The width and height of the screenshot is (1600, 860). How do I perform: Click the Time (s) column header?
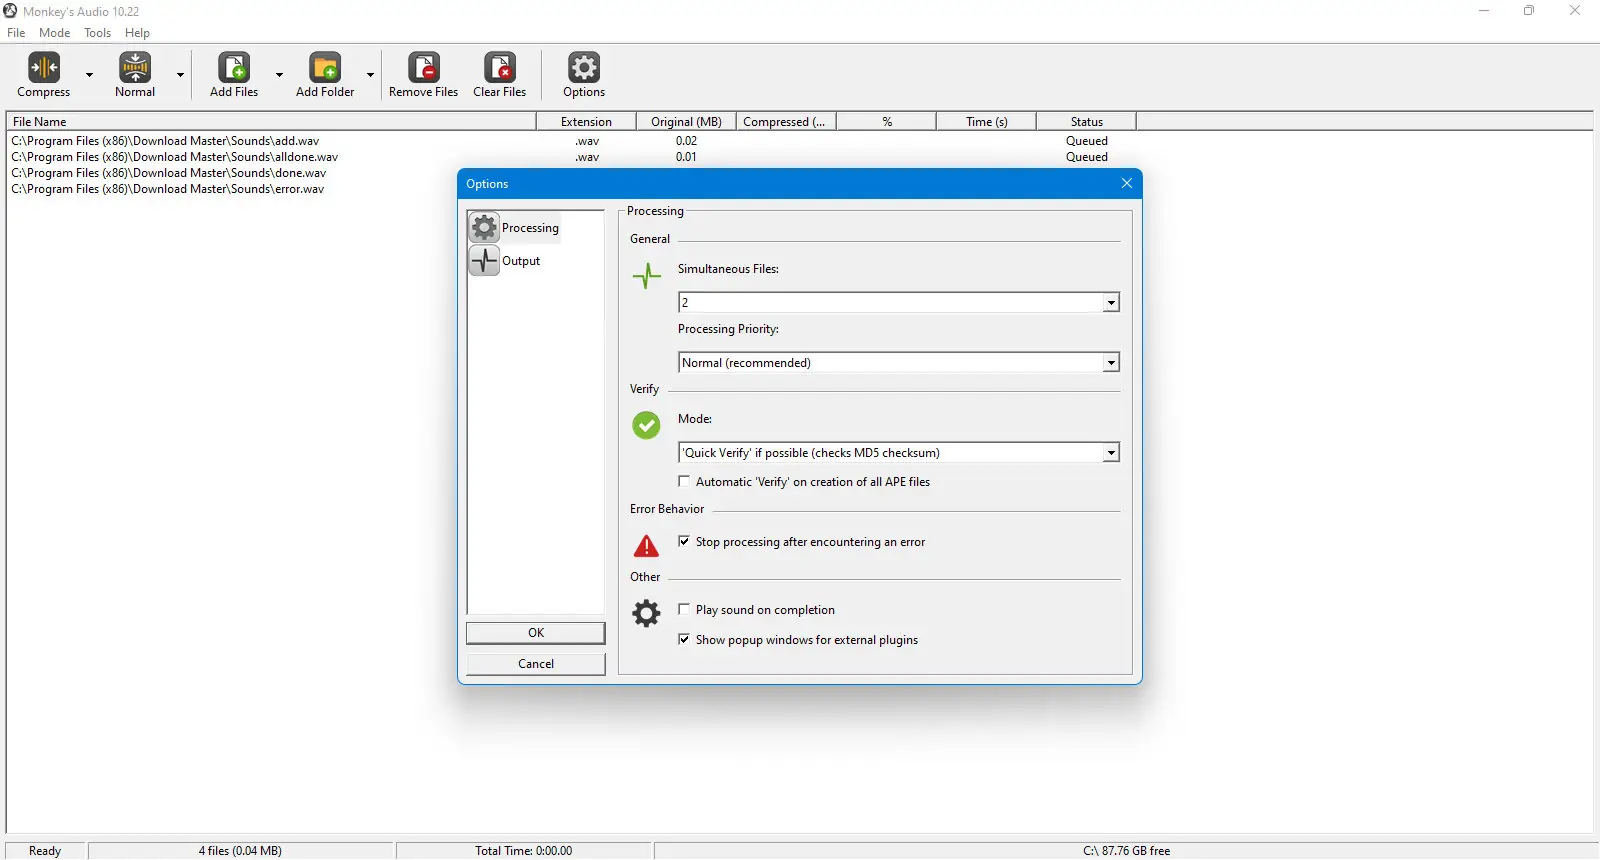coord(986,122)
